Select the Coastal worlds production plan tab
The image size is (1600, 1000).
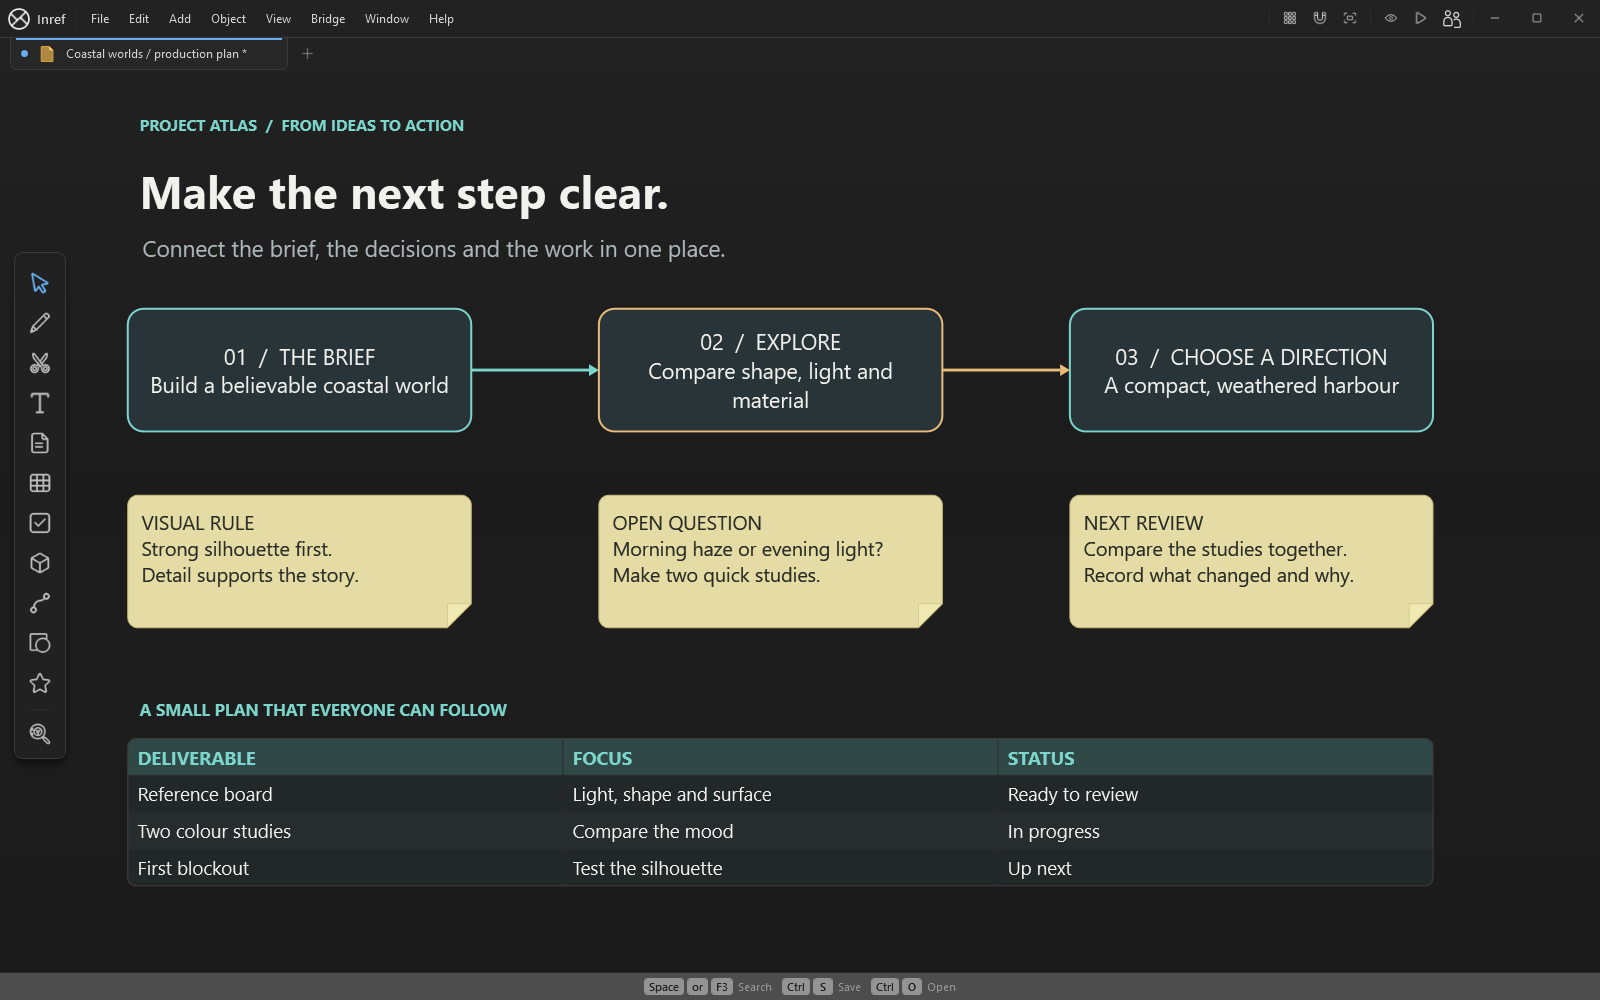click(149, 54)
